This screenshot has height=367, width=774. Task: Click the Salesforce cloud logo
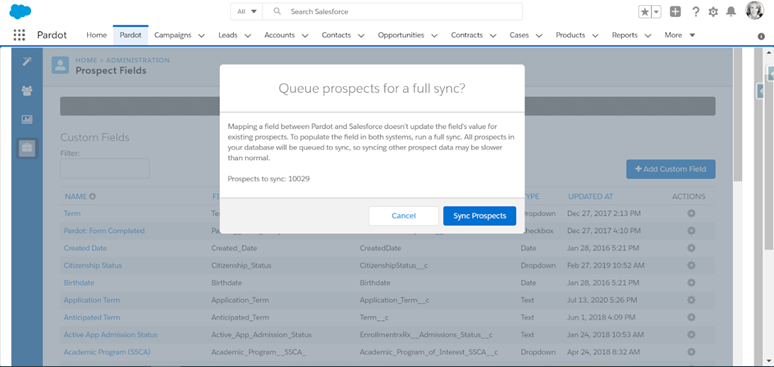(x=20, y=11)
